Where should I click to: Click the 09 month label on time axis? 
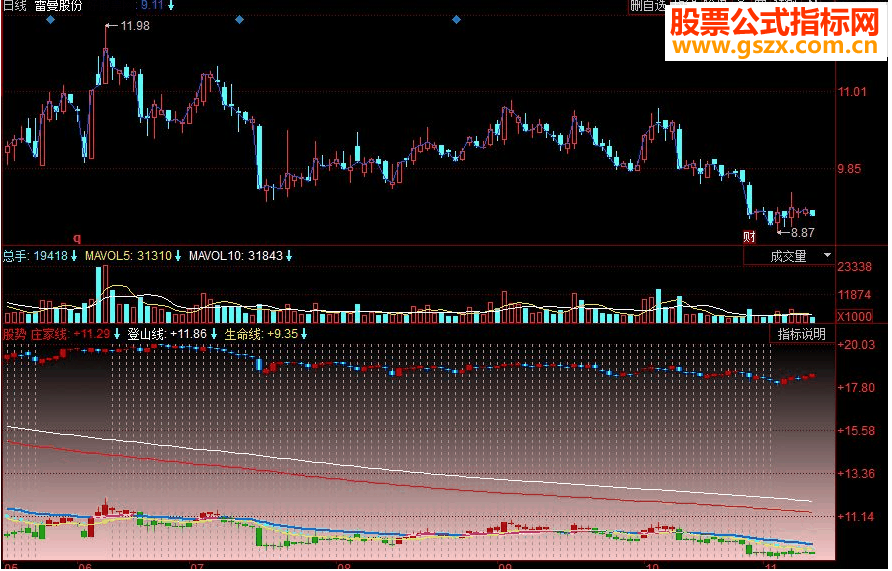(x=506, y=567)
